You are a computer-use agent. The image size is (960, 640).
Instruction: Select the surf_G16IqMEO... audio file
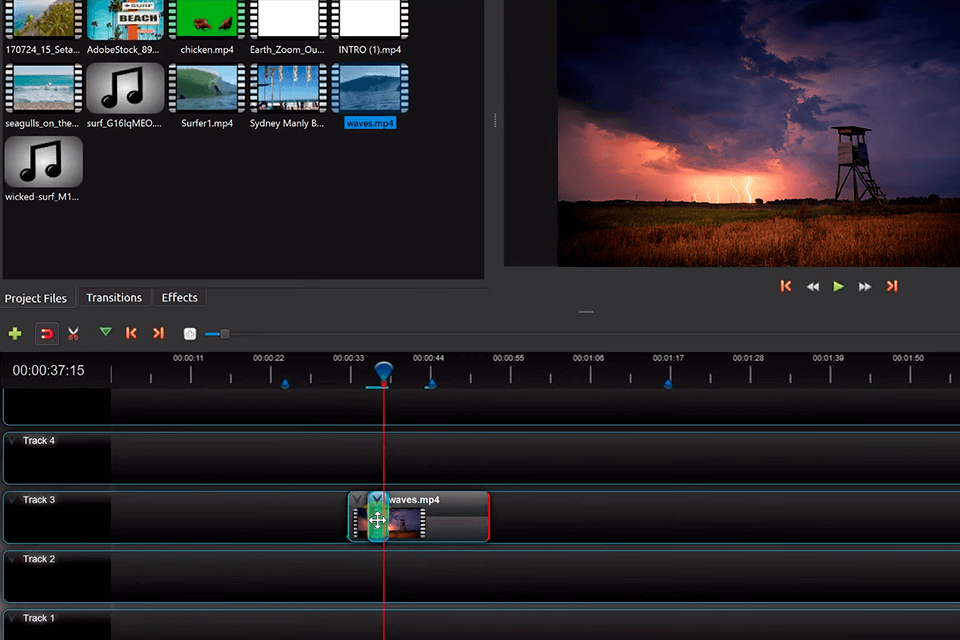point(125,88)
